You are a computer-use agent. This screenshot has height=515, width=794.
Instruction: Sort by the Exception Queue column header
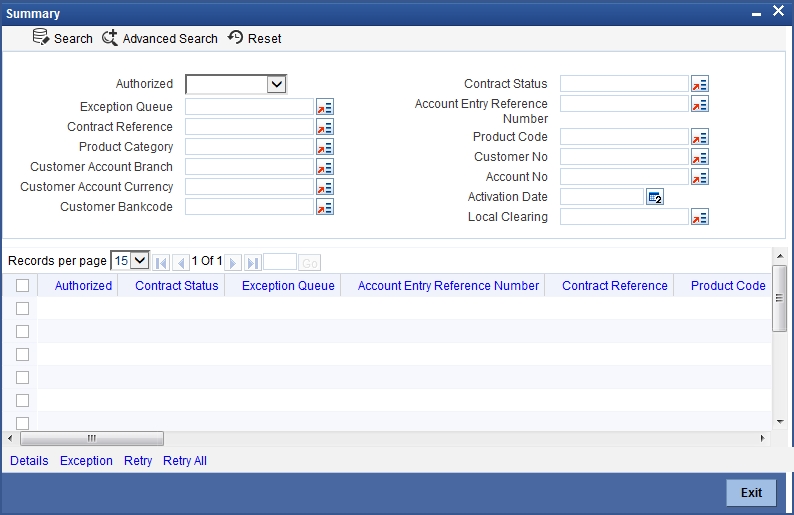coord(288,286)
